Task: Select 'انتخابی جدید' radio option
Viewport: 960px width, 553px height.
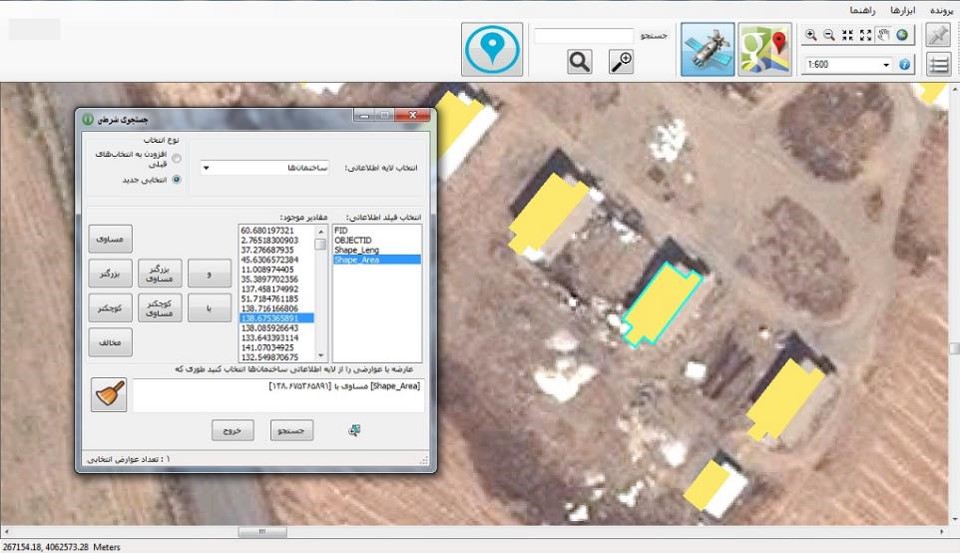Action: [x=176, y=179]
